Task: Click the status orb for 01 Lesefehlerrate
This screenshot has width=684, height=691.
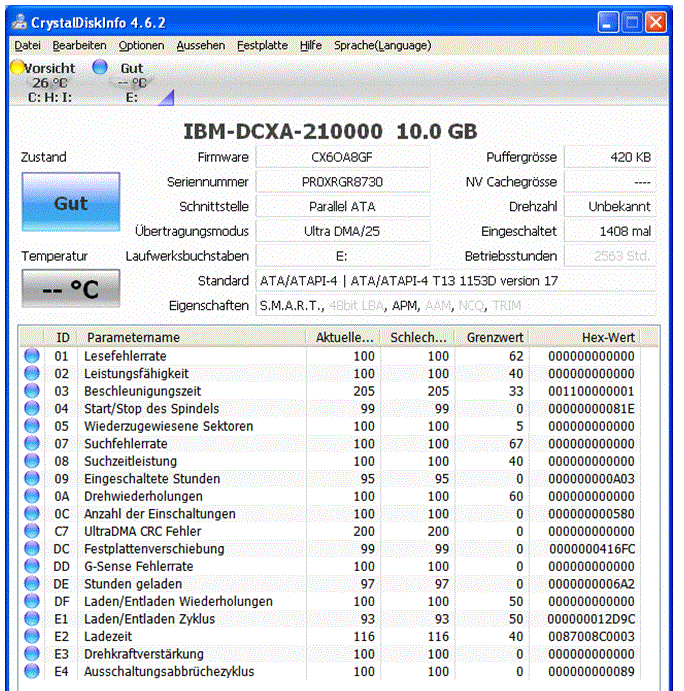Action: [32, 356]
